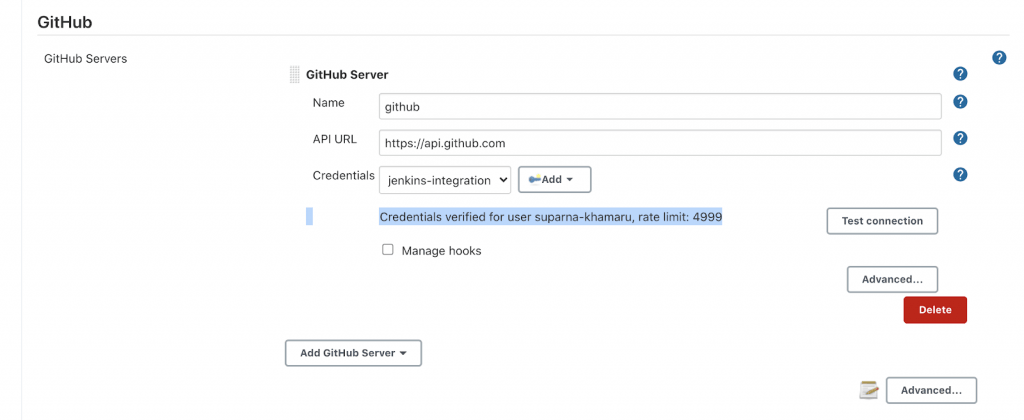Click help icon next to Name field
This screenshot has width=1024, height=420.
click(960, 102)
